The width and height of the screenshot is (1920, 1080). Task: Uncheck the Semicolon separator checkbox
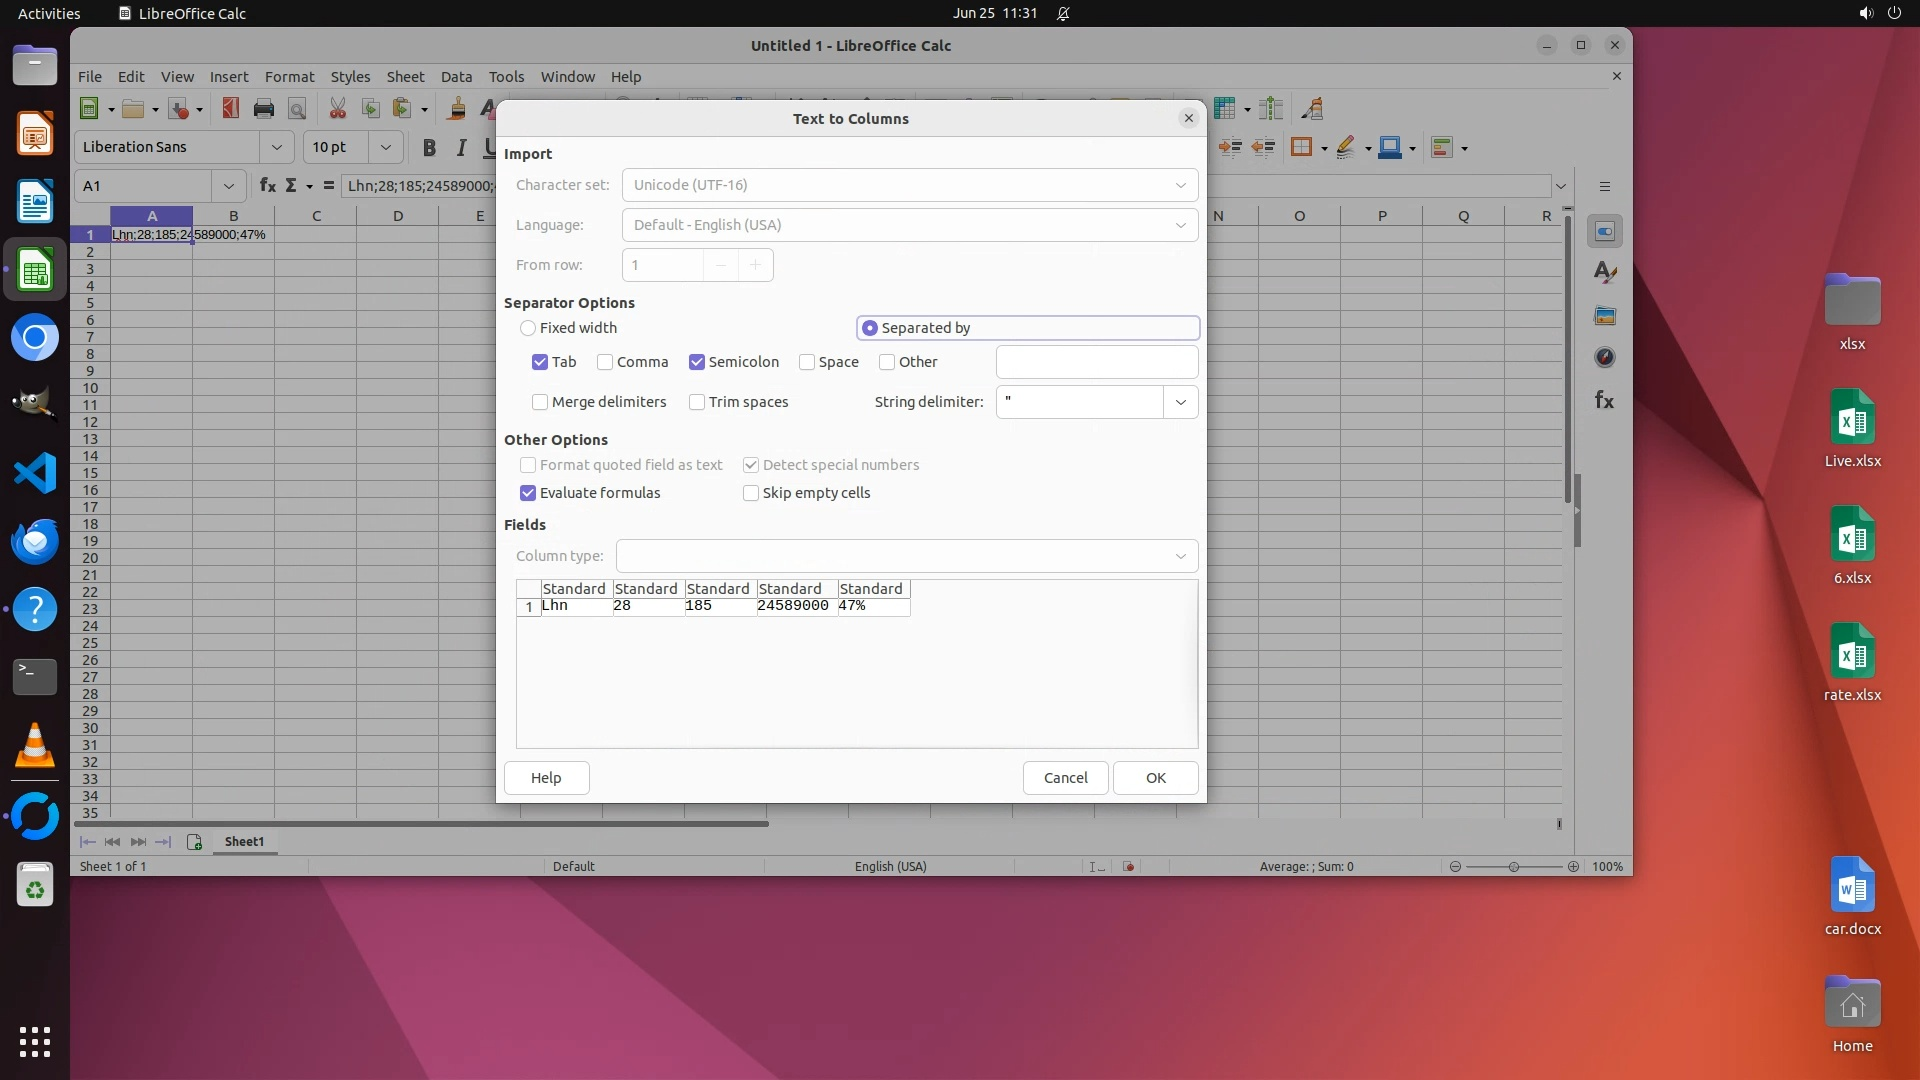697,362
